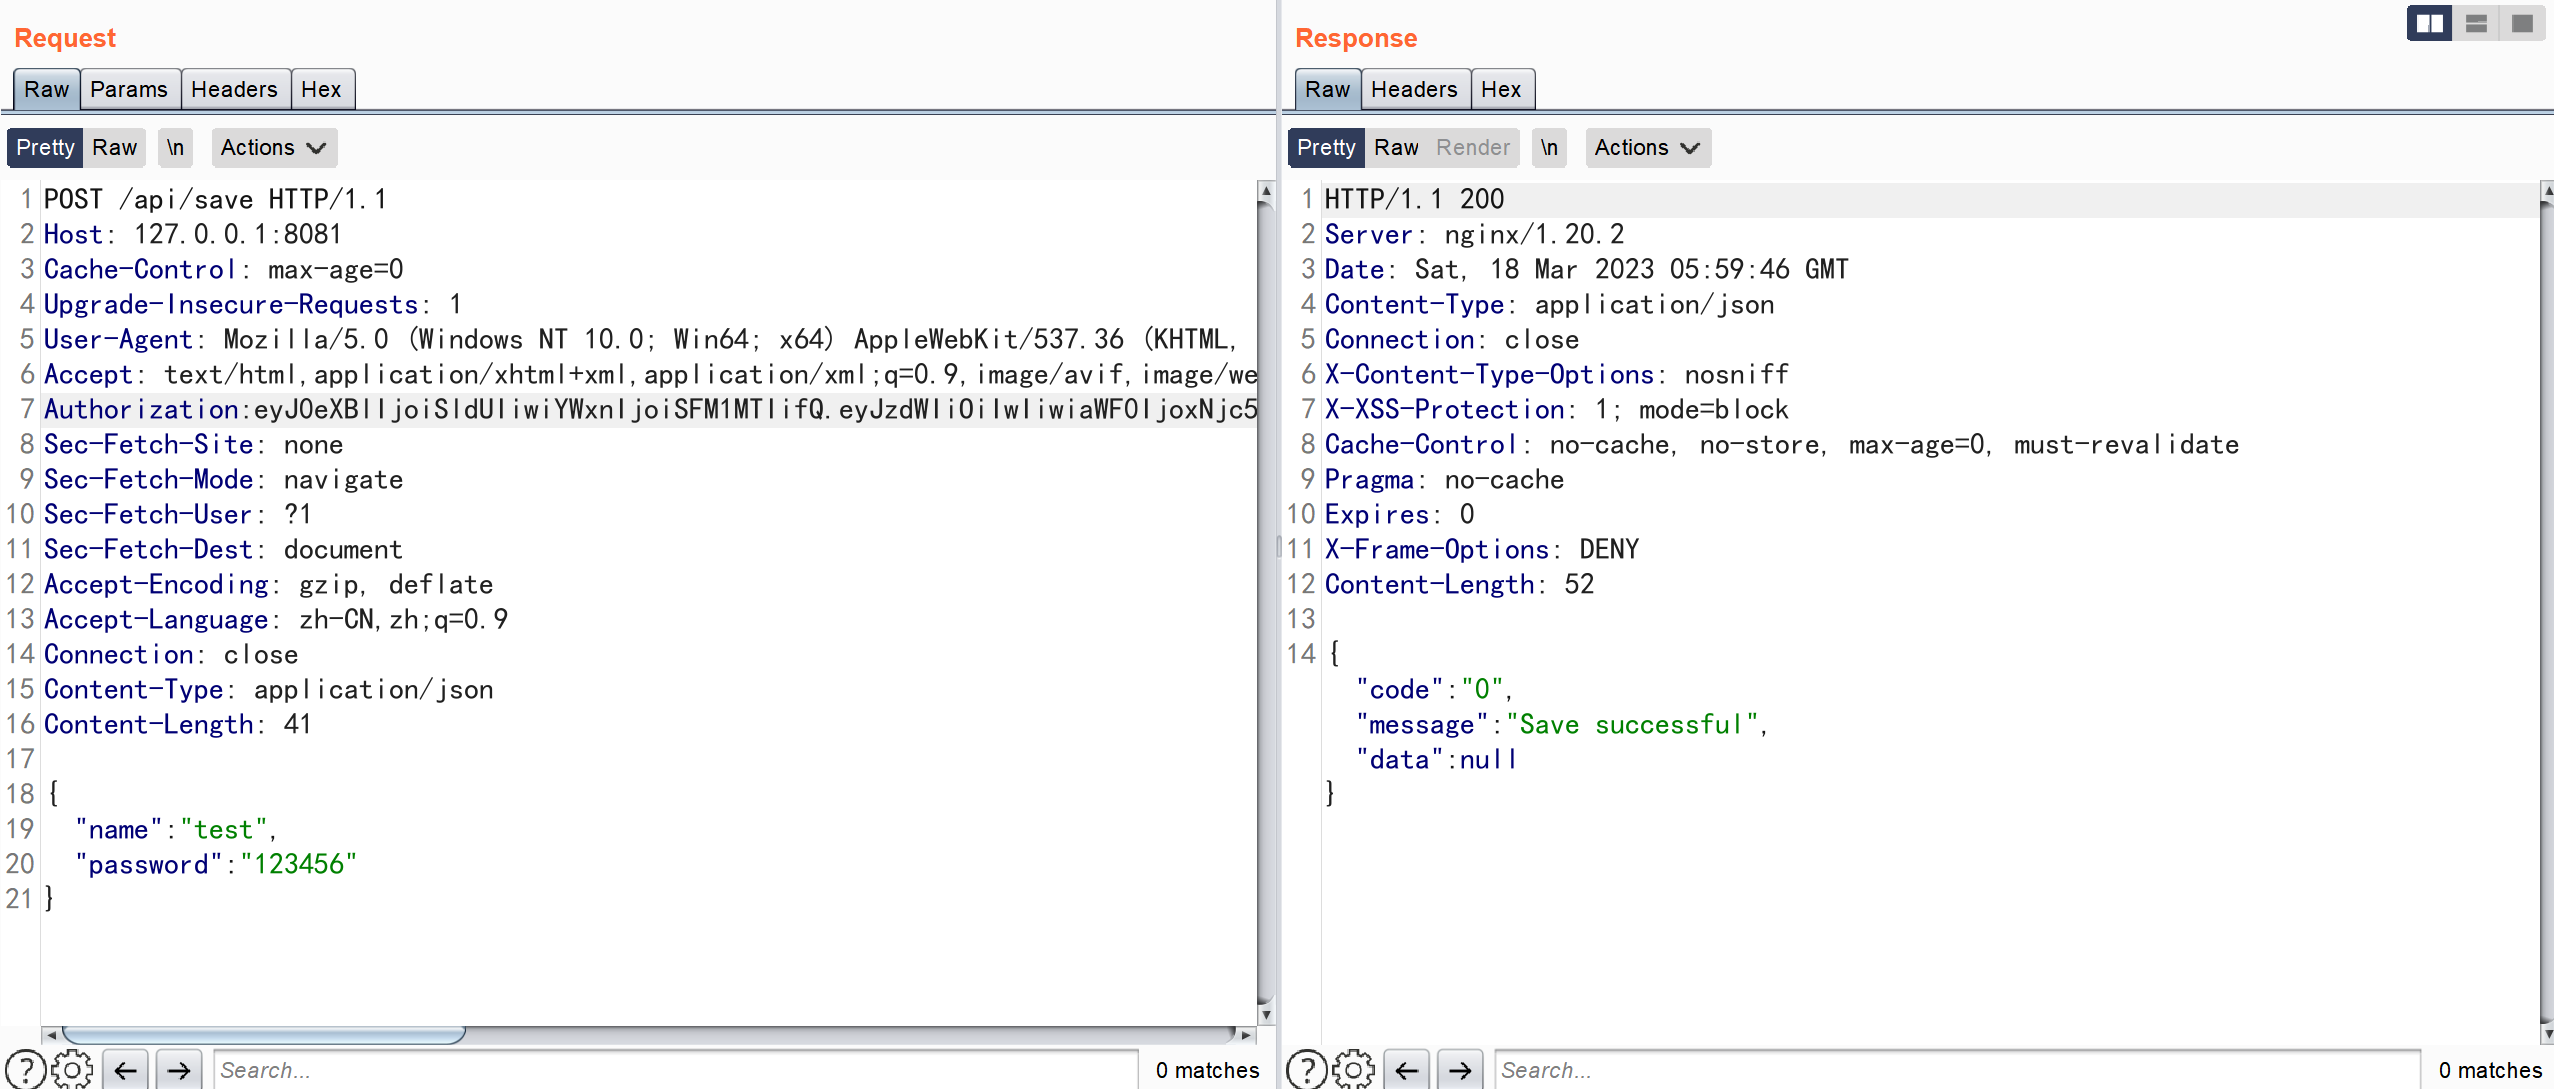
Task: Select the Headers tab in Response panel
Action: [1412, 88]
